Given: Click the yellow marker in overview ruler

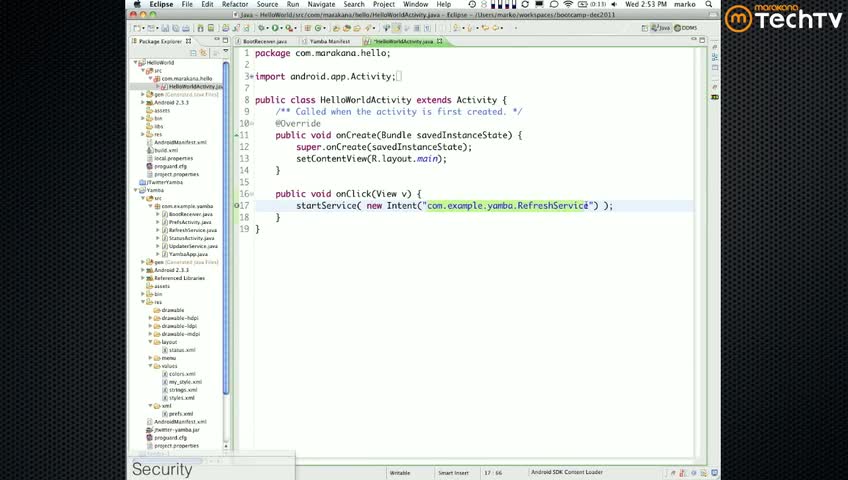Looking at the screenshot, I should (714, 97).
